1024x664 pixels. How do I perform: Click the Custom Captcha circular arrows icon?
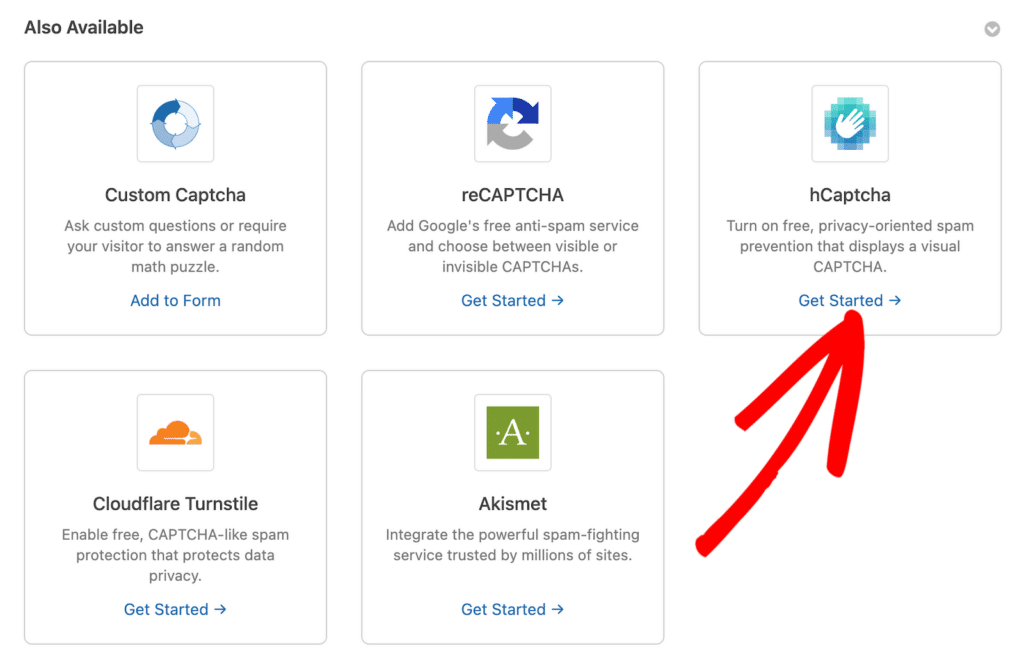[175, 123]
